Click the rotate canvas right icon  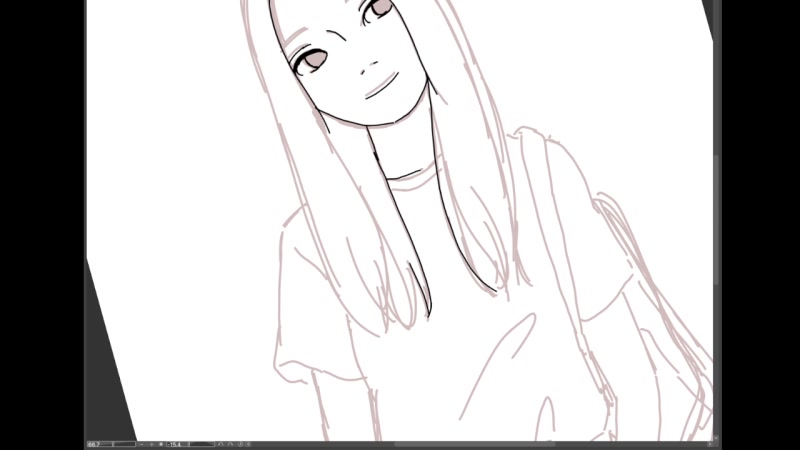point(230,444)
